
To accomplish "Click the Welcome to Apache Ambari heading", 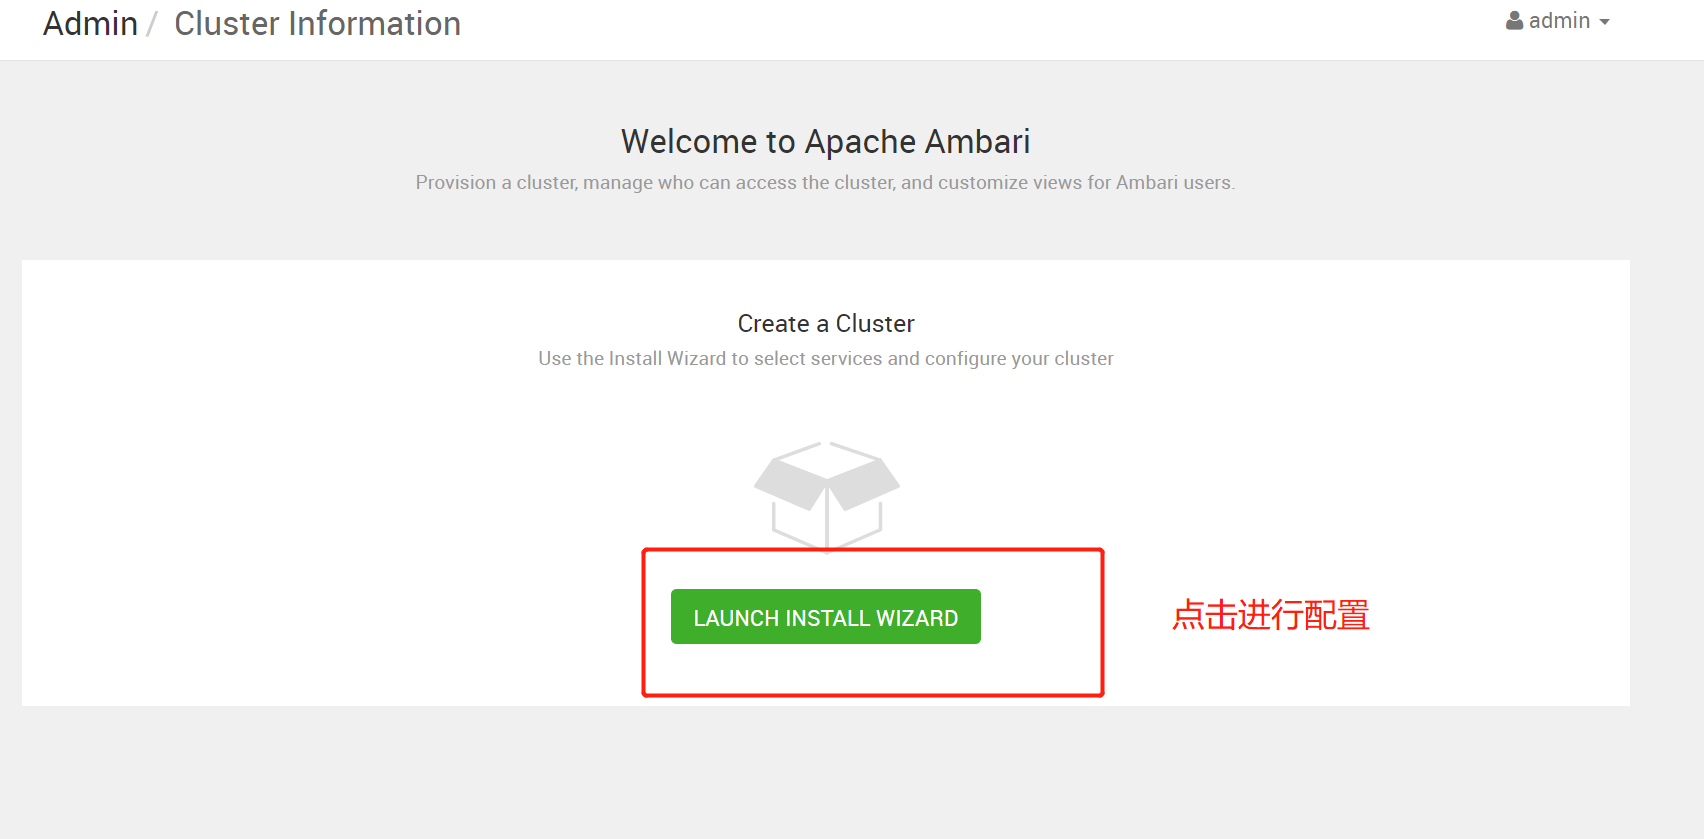I will tap(826, 141).
